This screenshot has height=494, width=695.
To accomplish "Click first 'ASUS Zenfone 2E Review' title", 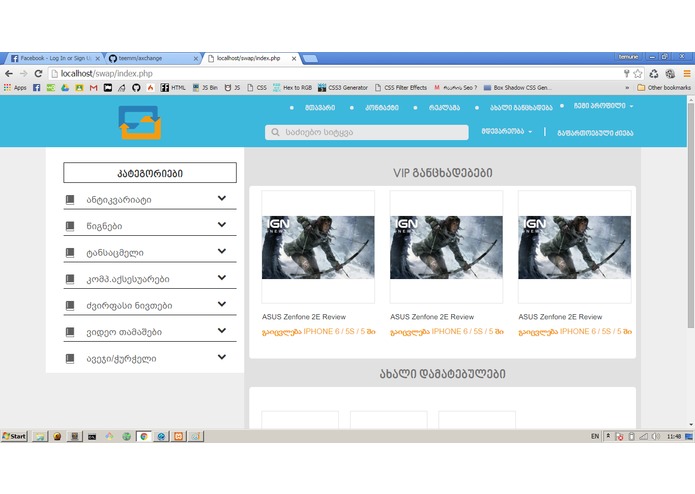I will point(304,317).
